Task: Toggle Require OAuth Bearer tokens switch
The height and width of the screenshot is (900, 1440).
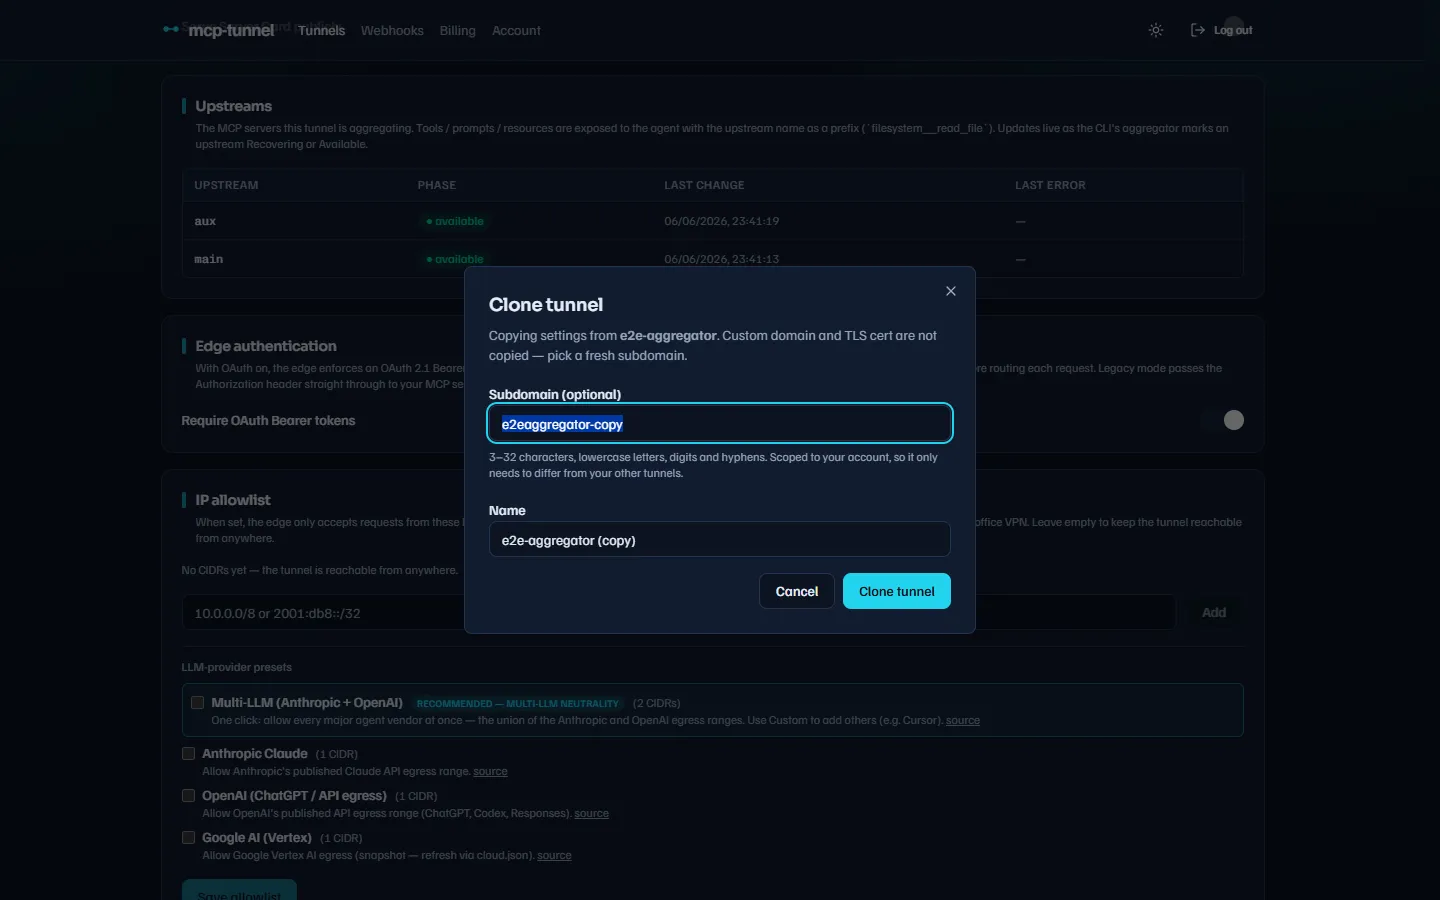Action: point(1222,420)
